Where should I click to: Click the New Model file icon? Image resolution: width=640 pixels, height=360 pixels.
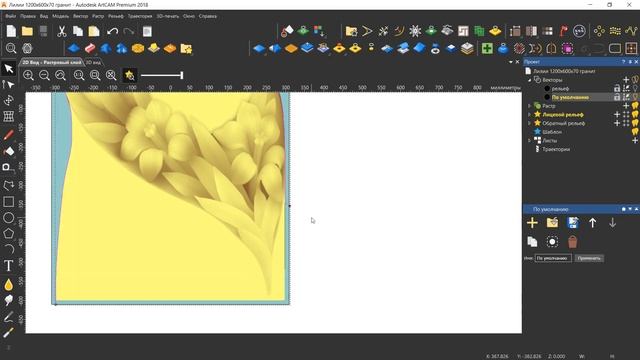(x=11, y=31)
